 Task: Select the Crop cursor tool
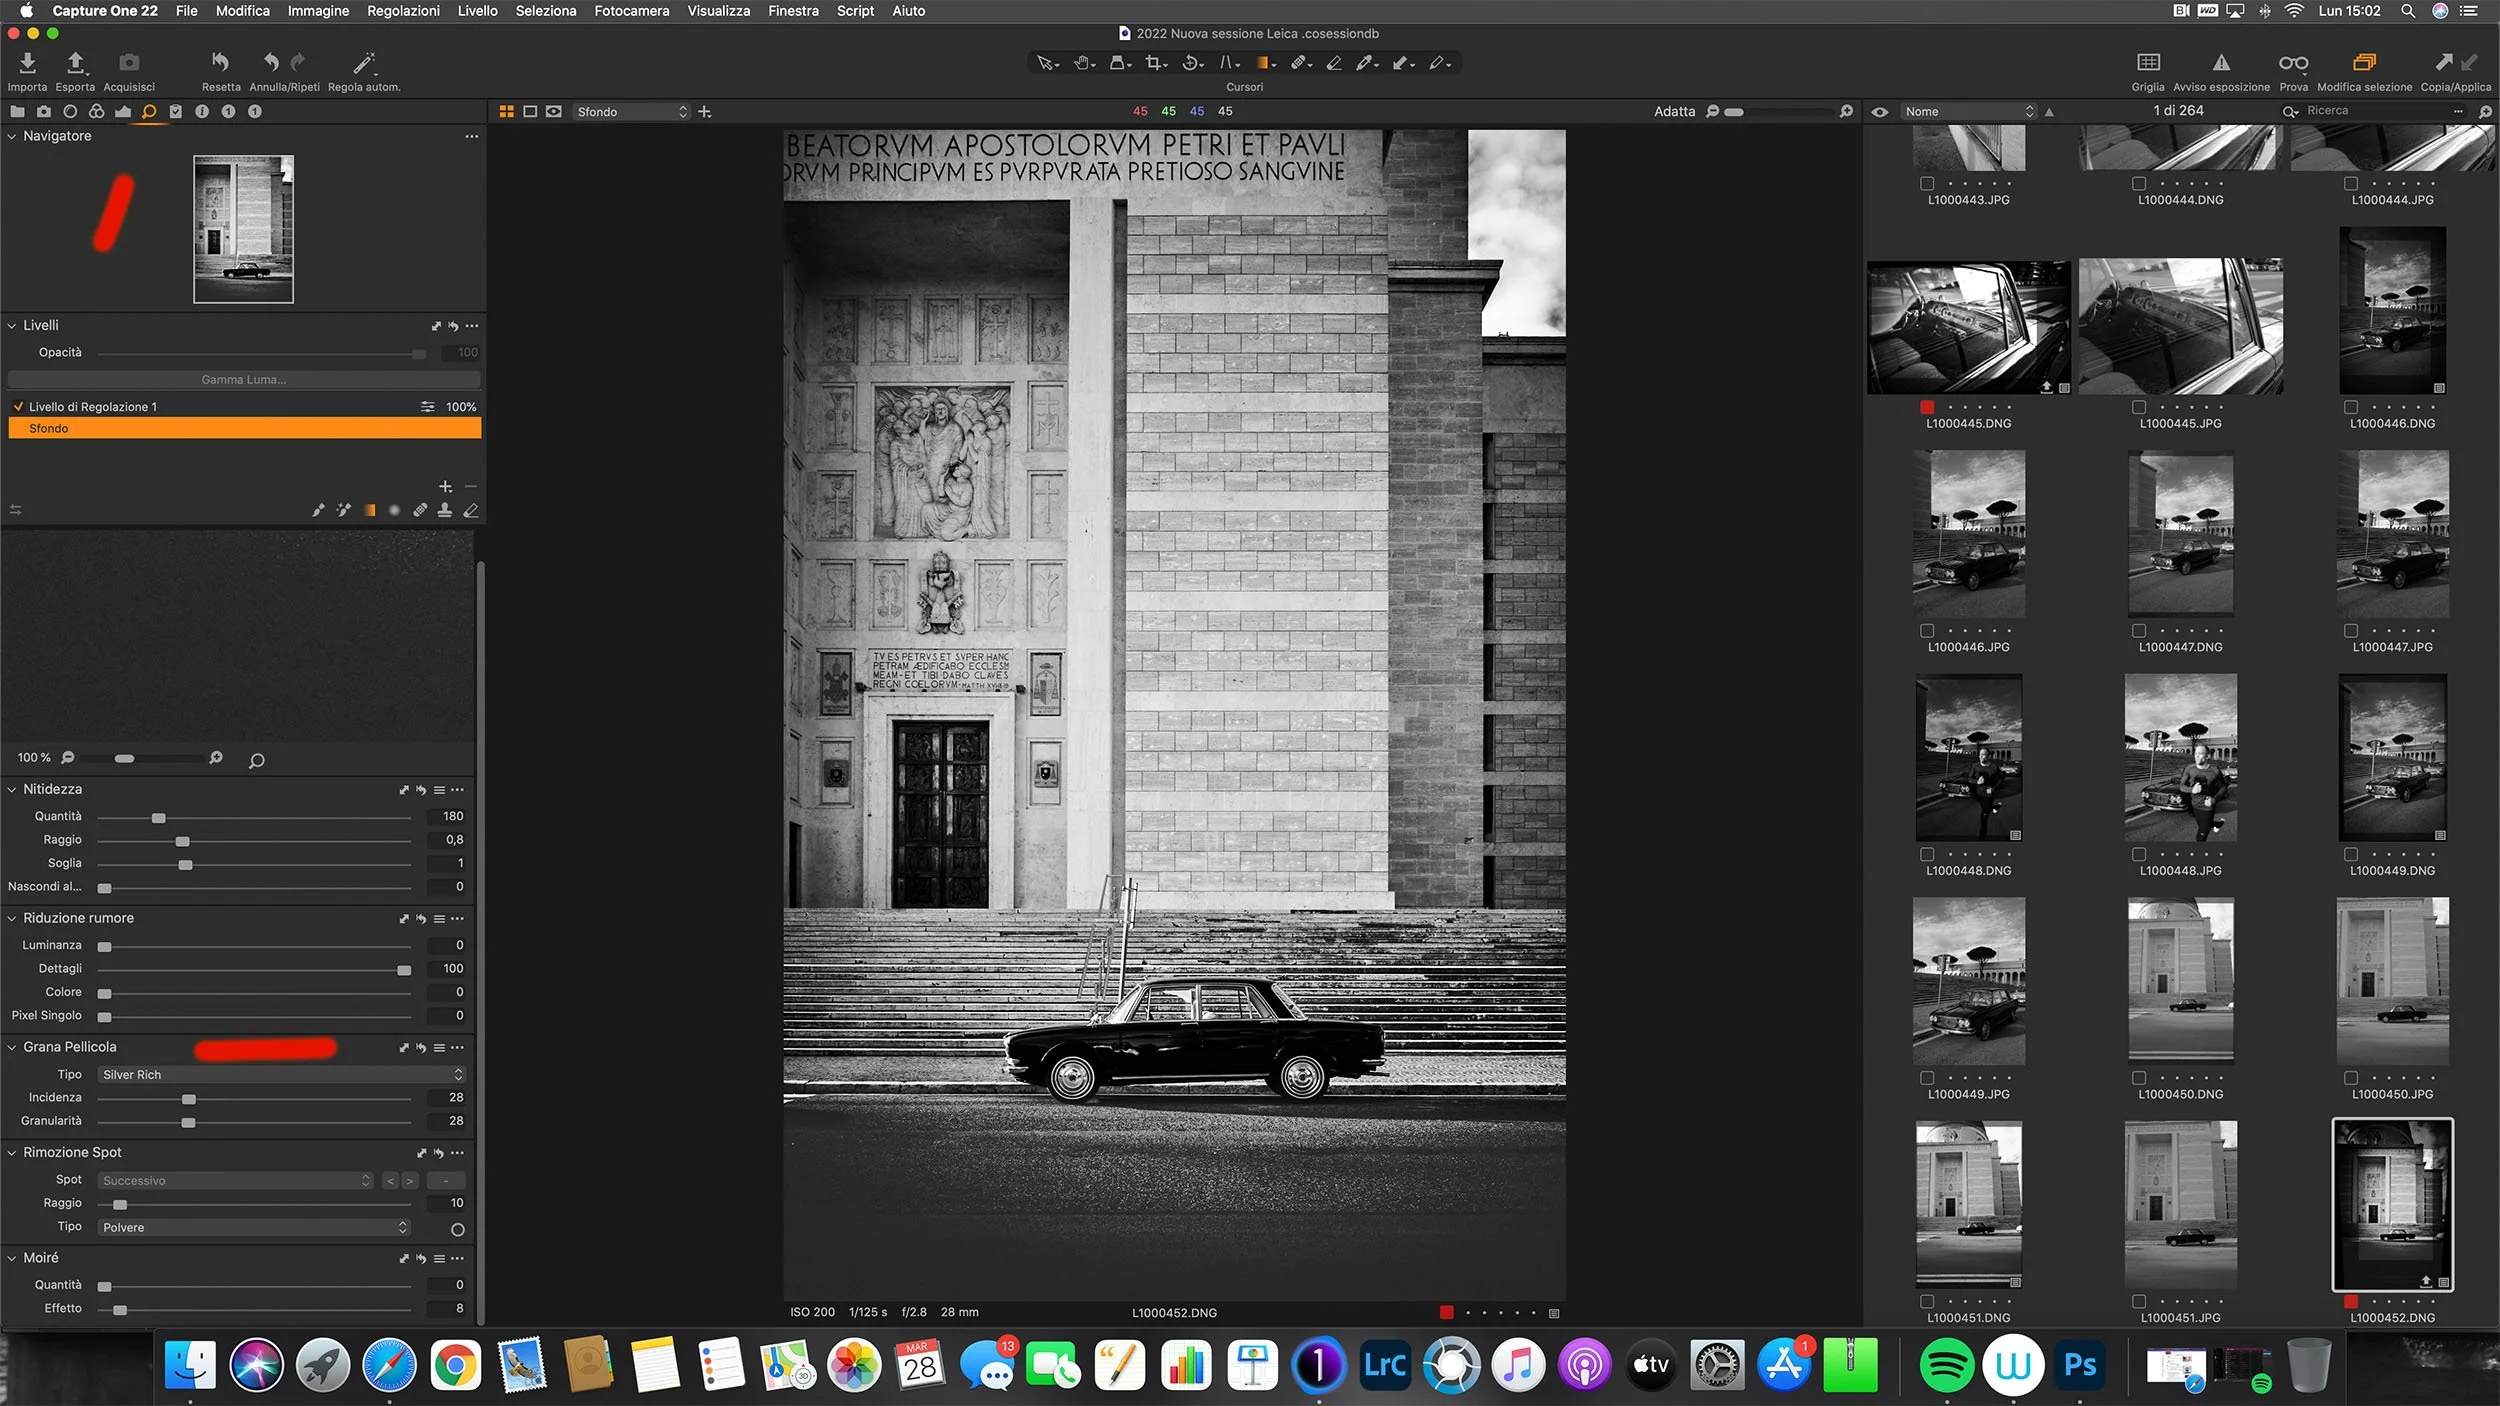1154,63
